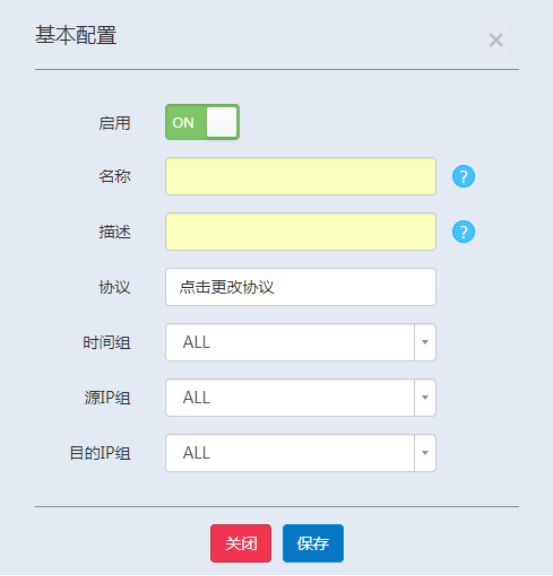Open the 源IP组 dropdown arrow
The image size is (553, 576).
click(x=425, y=397)
